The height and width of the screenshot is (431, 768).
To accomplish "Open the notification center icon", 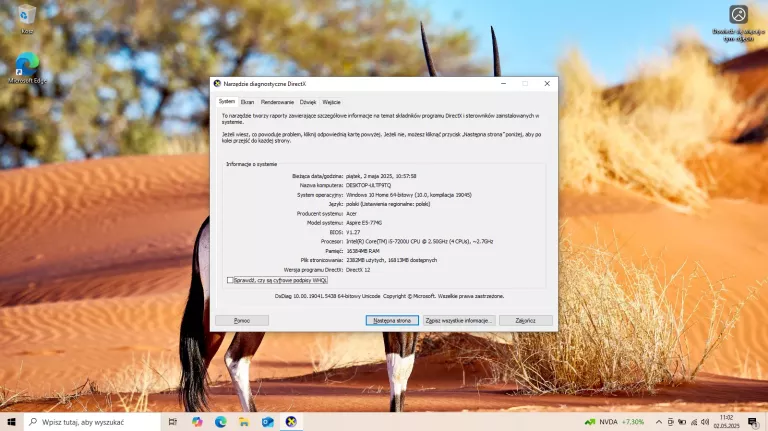I will pyautogui.click(x=752, y=422).
